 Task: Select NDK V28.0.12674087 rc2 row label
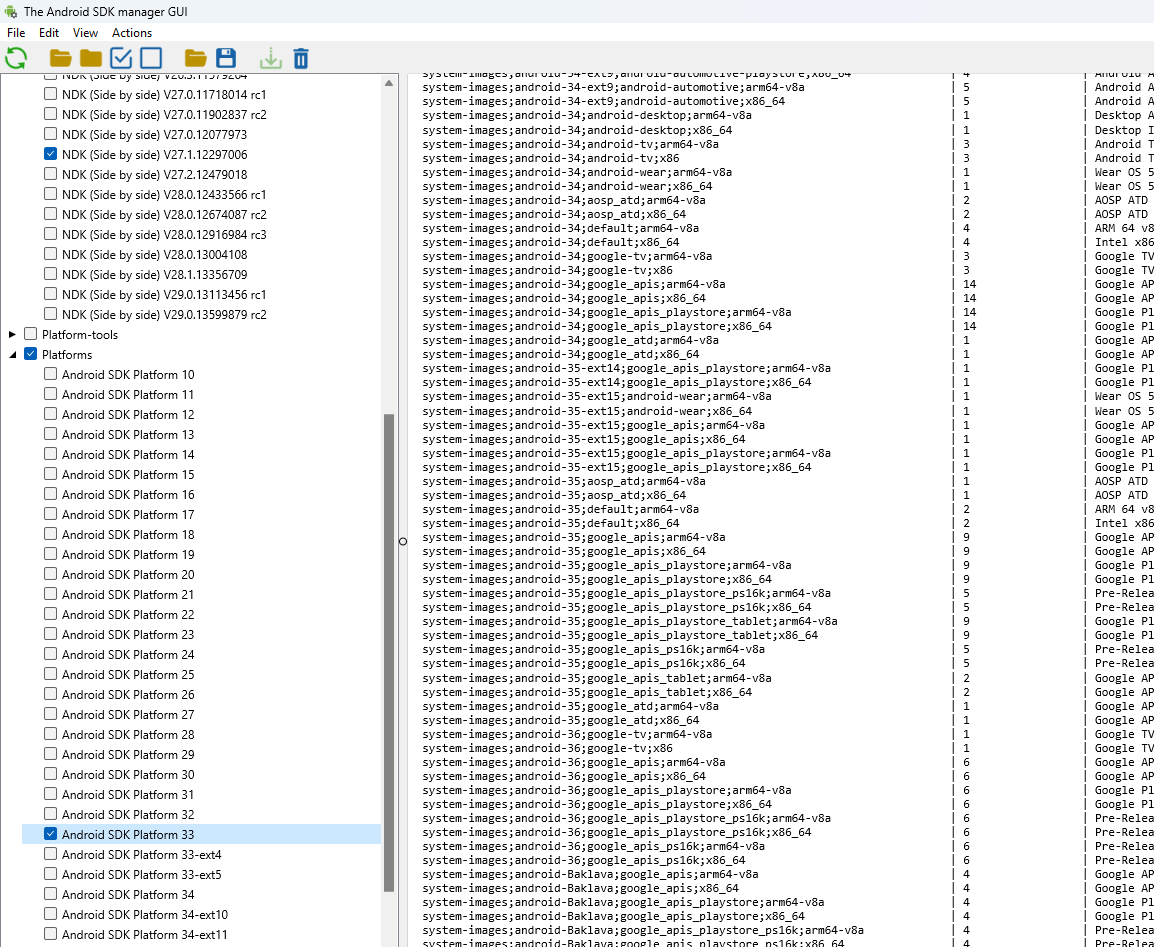(x=164, y=214)
